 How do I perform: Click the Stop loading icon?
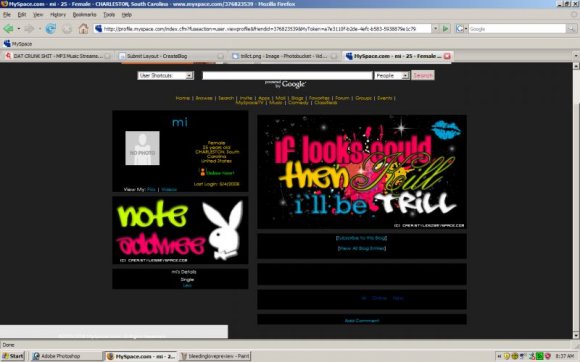pos(67,28)
